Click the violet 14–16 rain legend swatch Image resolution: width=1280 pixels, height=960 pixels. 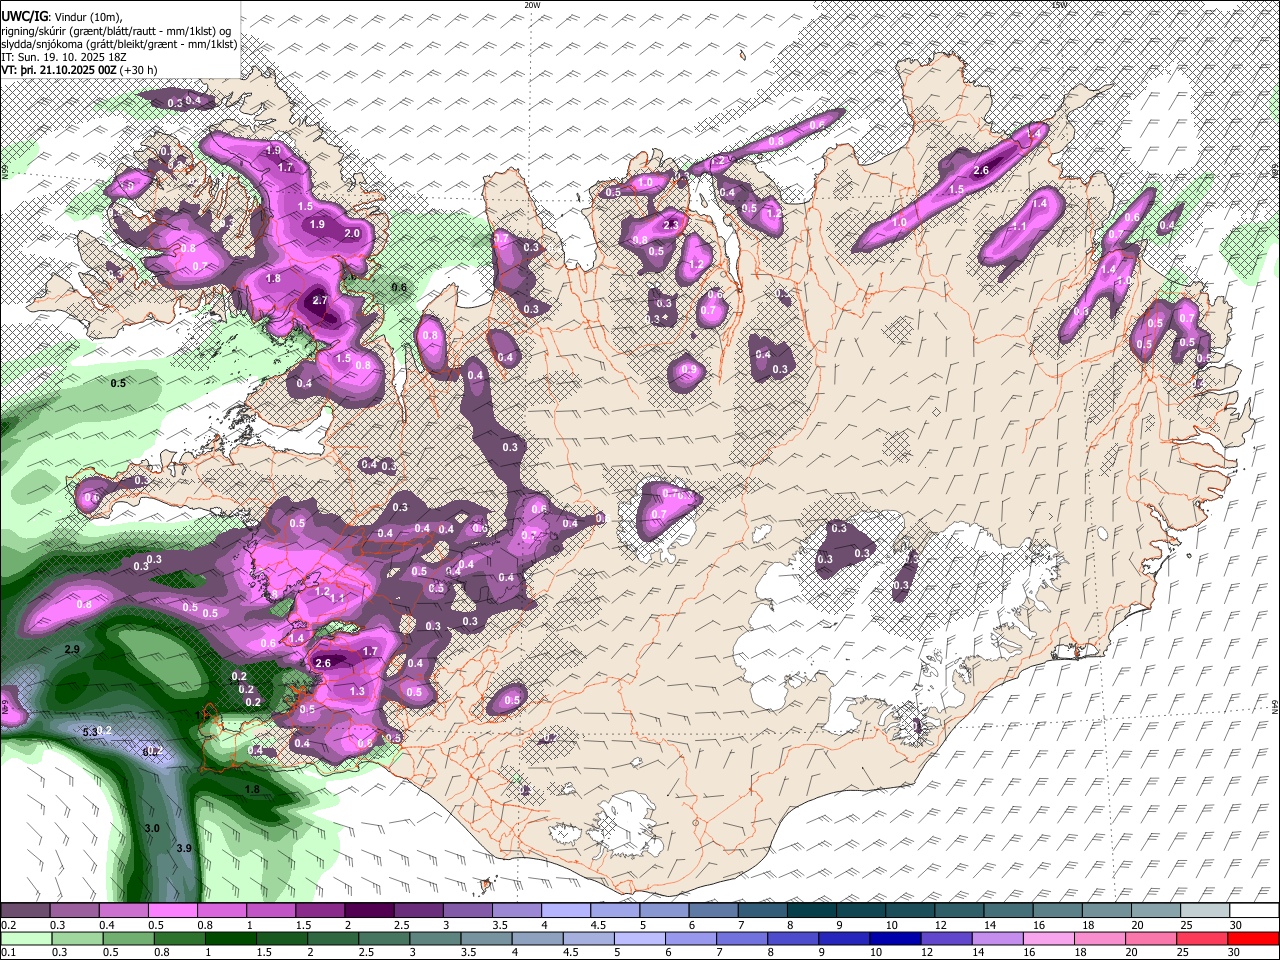(x=998, y=938)
